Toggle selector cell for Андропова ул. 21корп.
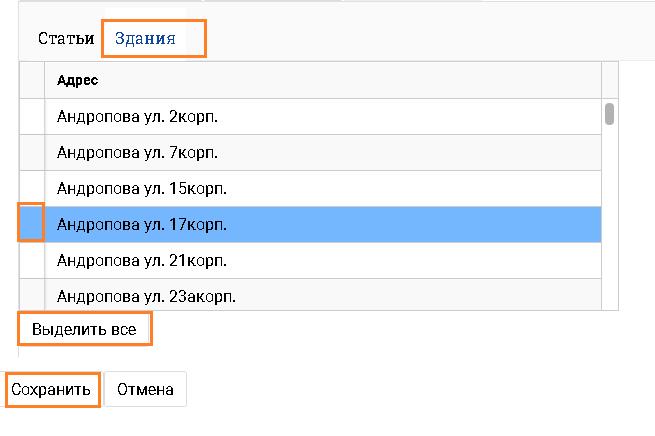This screenshot has width=655, height=436. (x=32, y=261)
